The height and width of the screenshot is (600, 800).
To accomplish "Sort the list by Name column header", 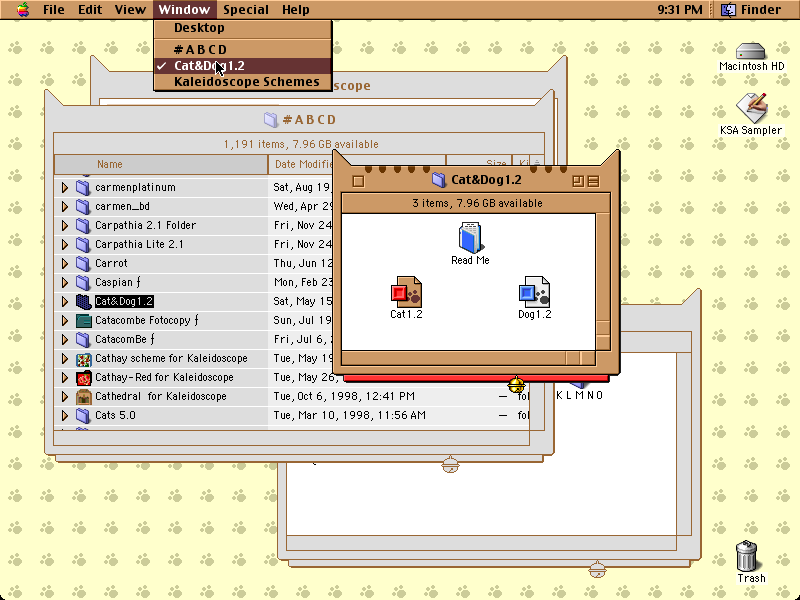I will click(161, 164).
